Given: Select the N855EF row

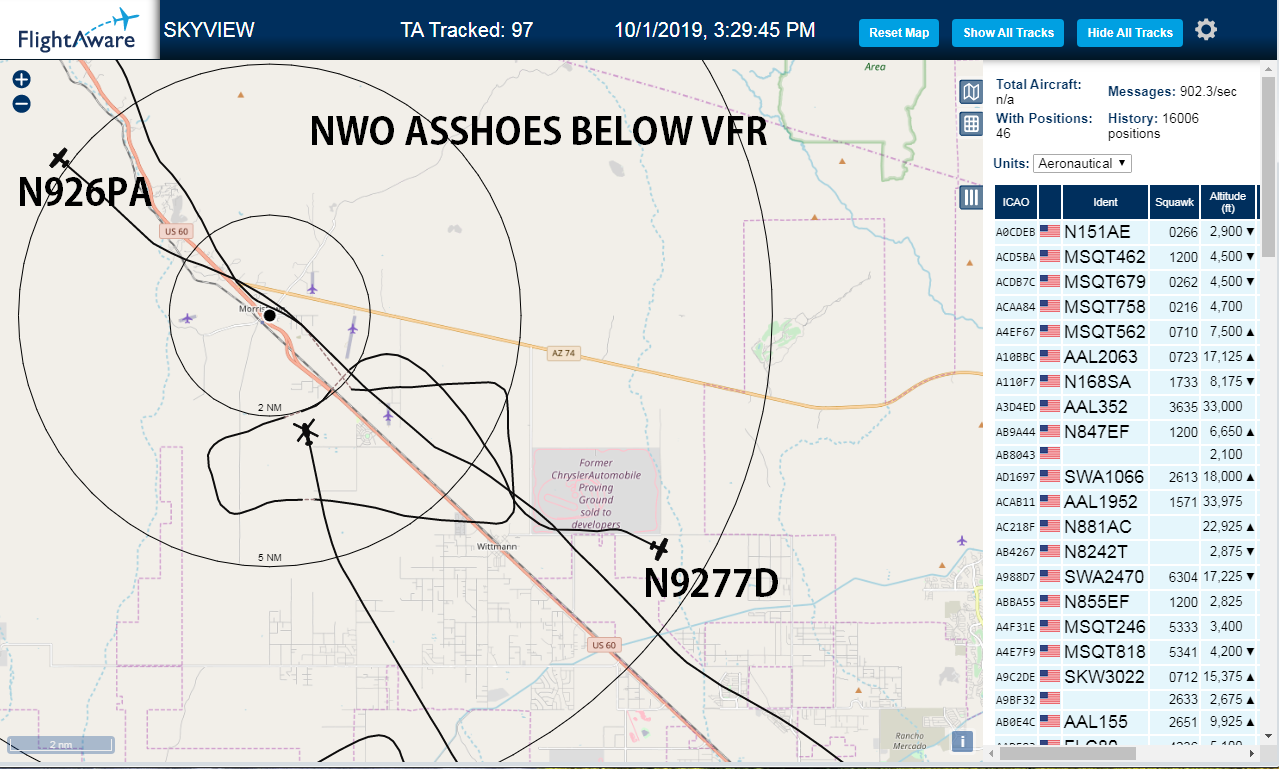Looking at the screenshot, I should click(1125, 601).
